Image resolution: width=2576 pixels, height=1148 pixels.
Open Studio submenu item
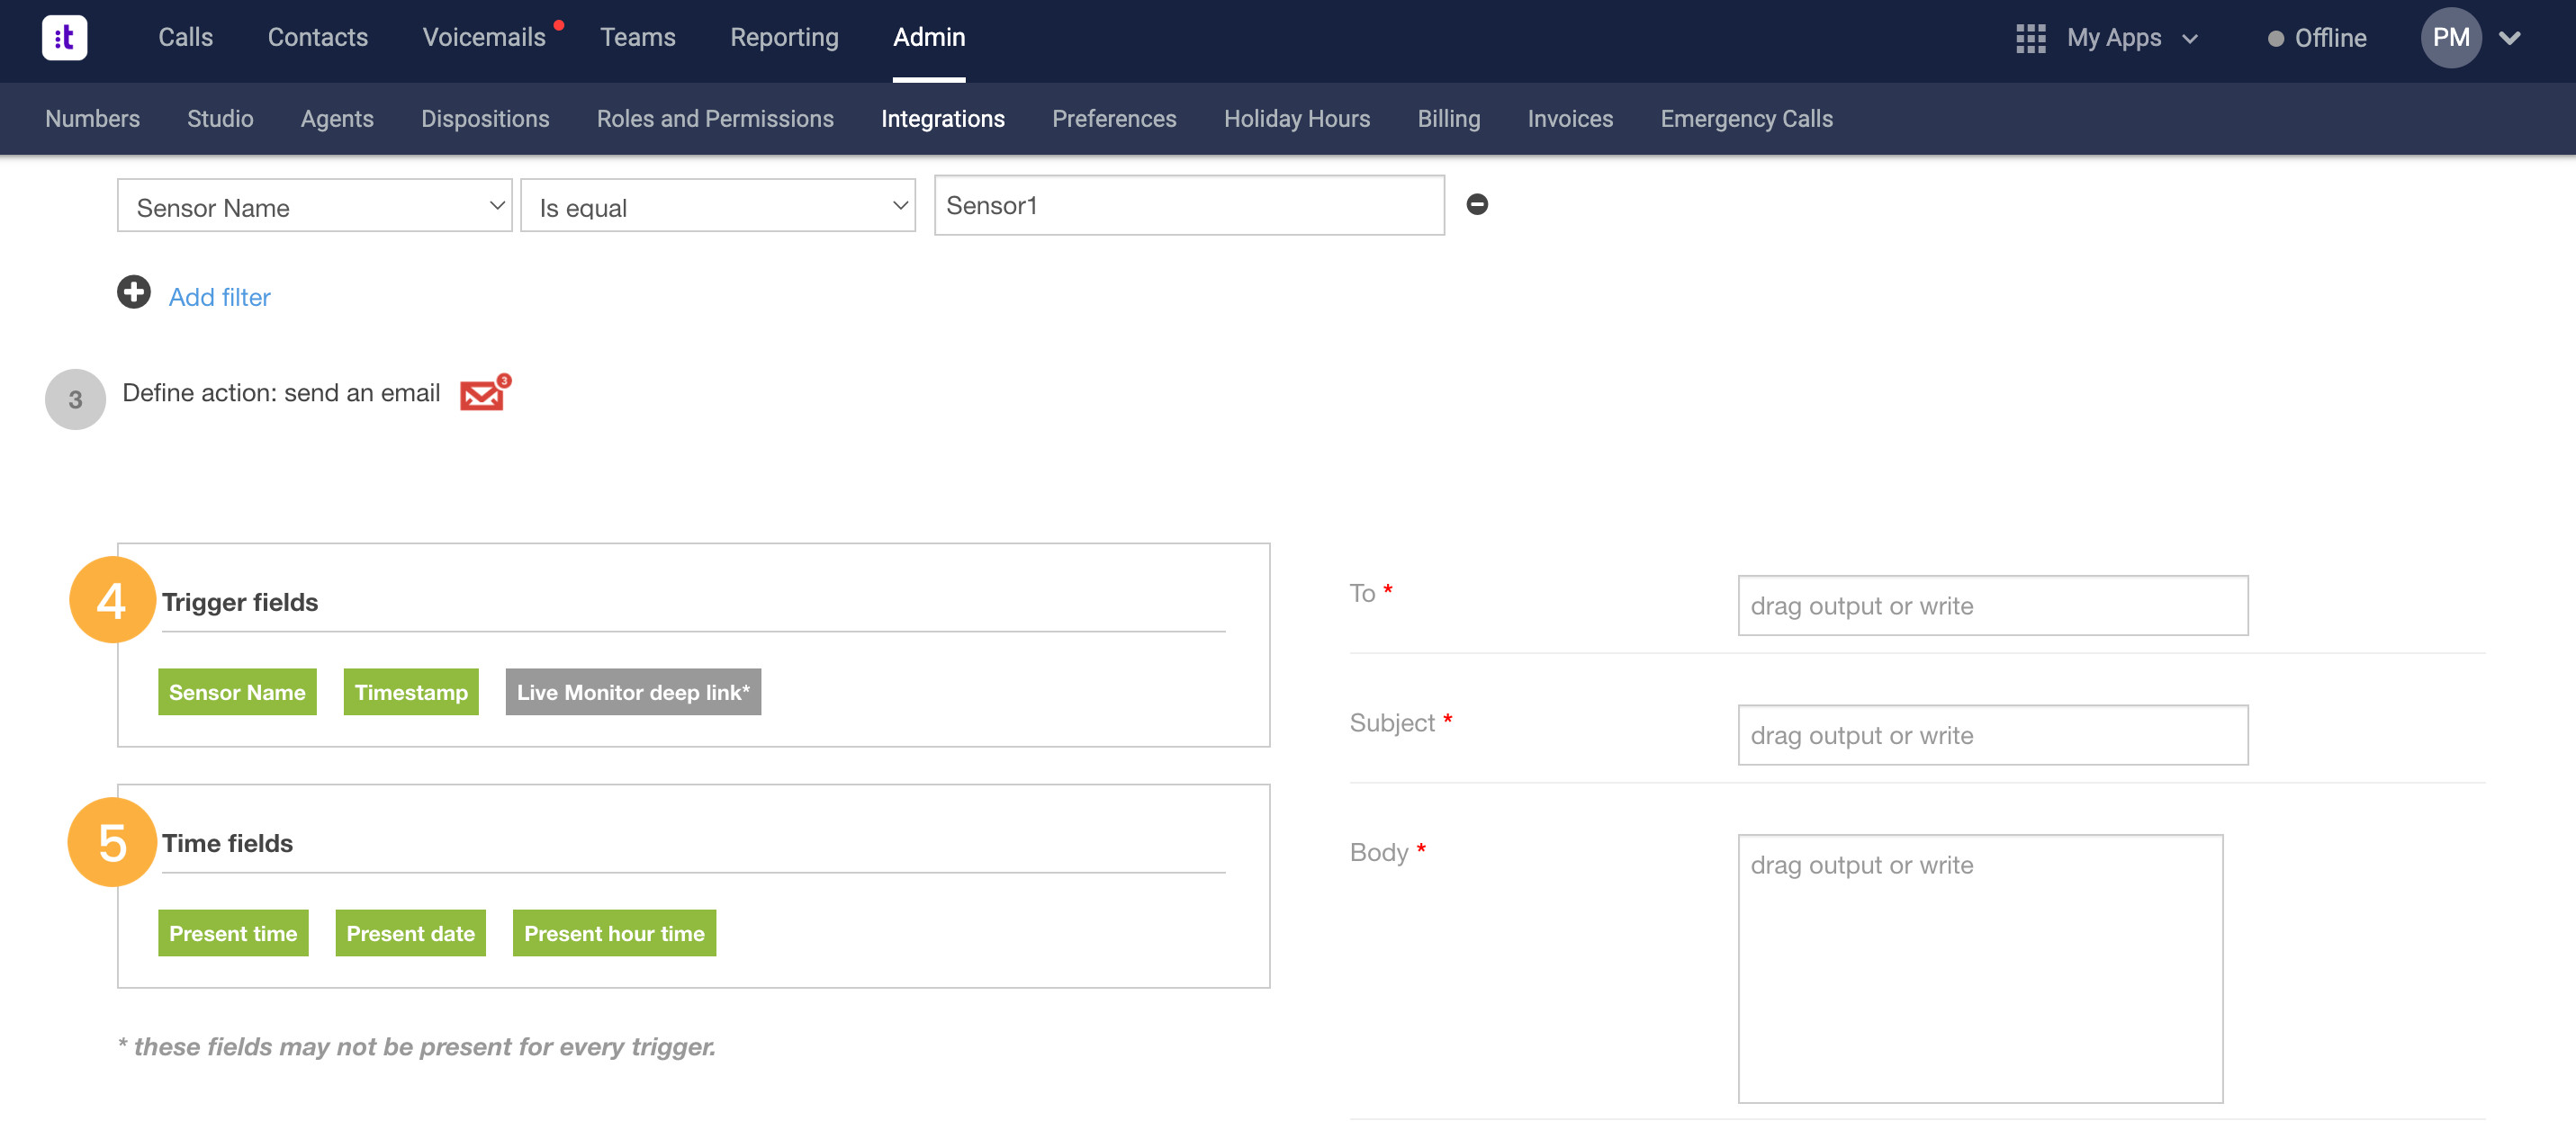coord(220,119)
